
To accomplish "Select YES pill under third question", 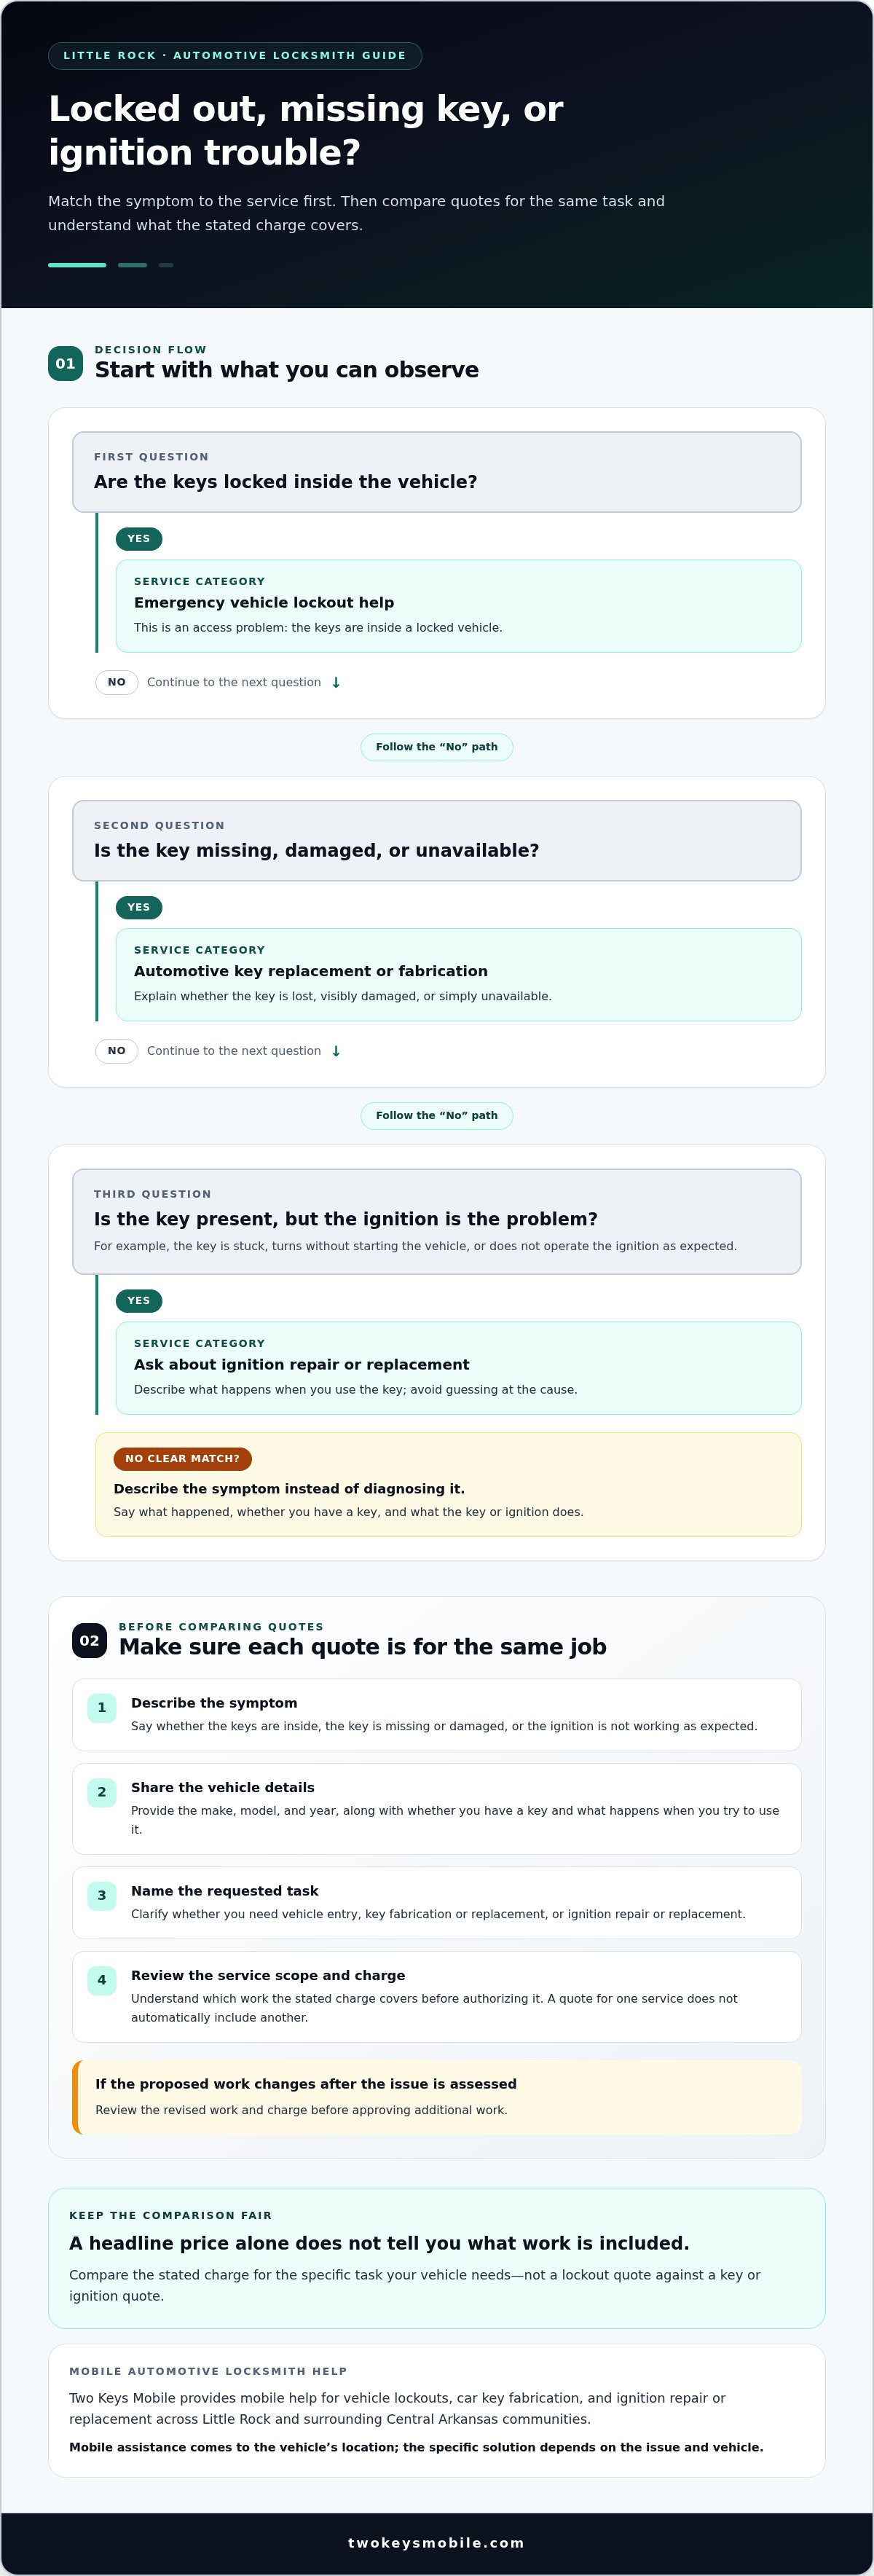I will tap(139, 1301).
